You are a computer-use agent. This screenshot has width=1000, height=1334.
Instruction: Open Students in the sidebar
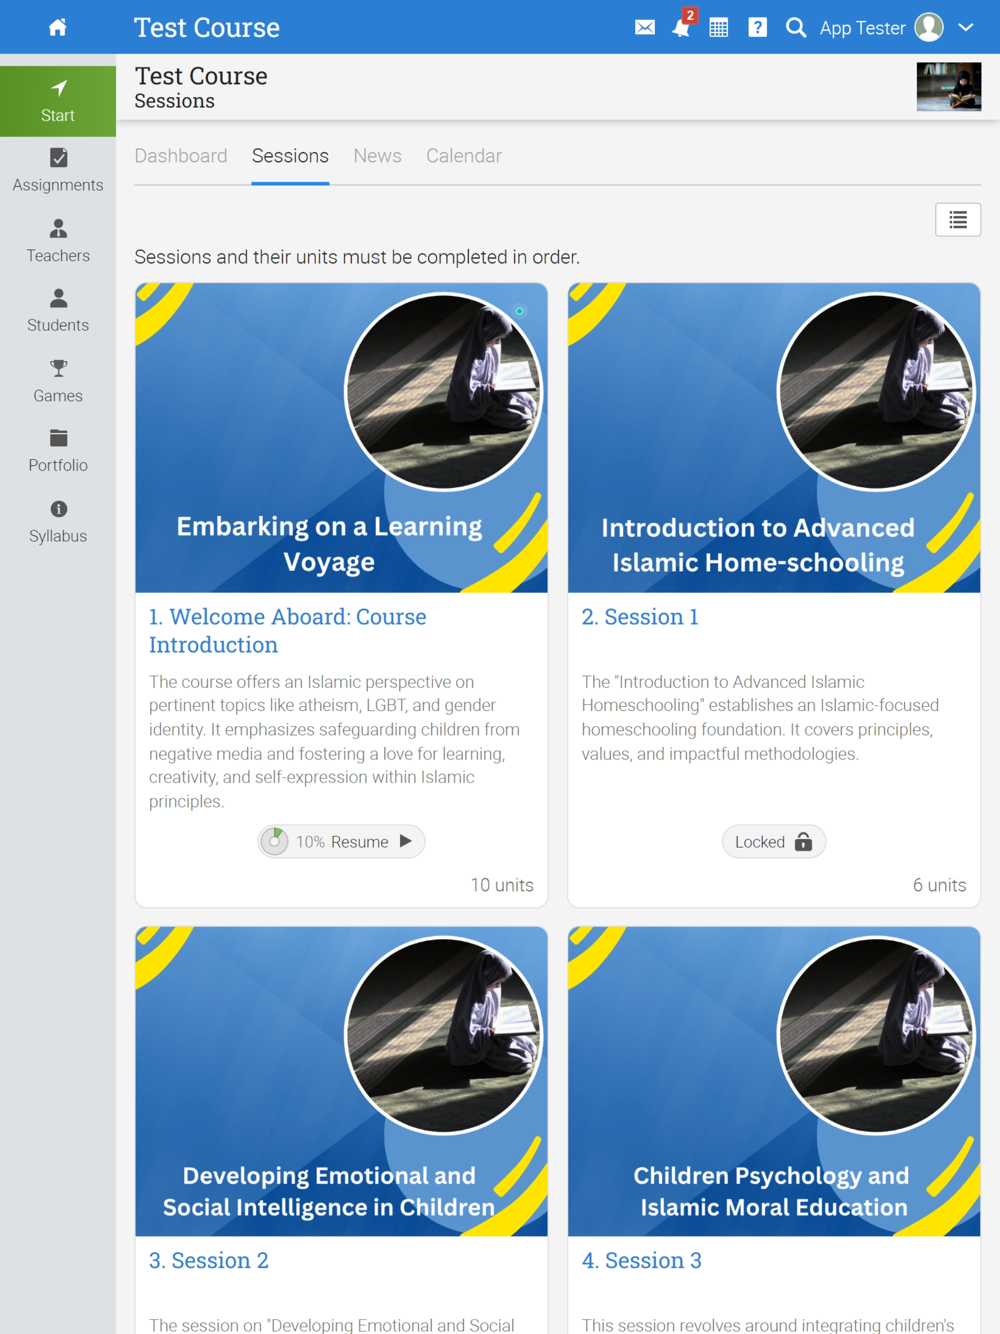[58, 311]
